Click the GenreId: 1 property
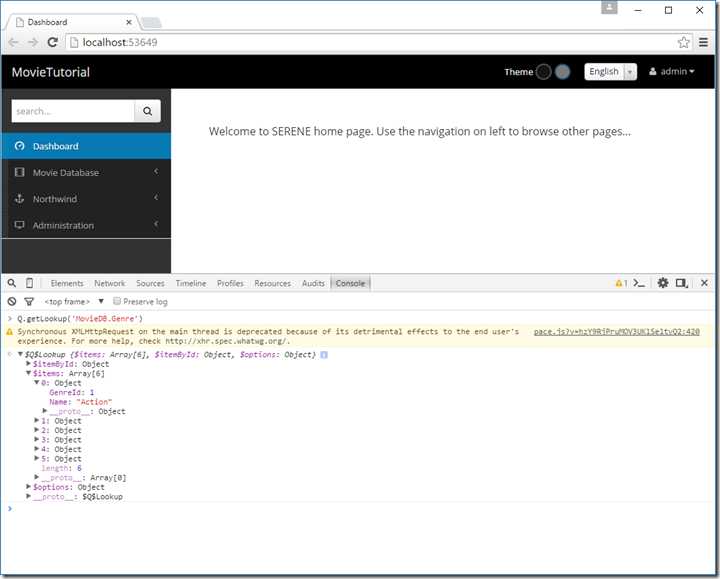Screen dimensions: 720x579 click(72, 392)
